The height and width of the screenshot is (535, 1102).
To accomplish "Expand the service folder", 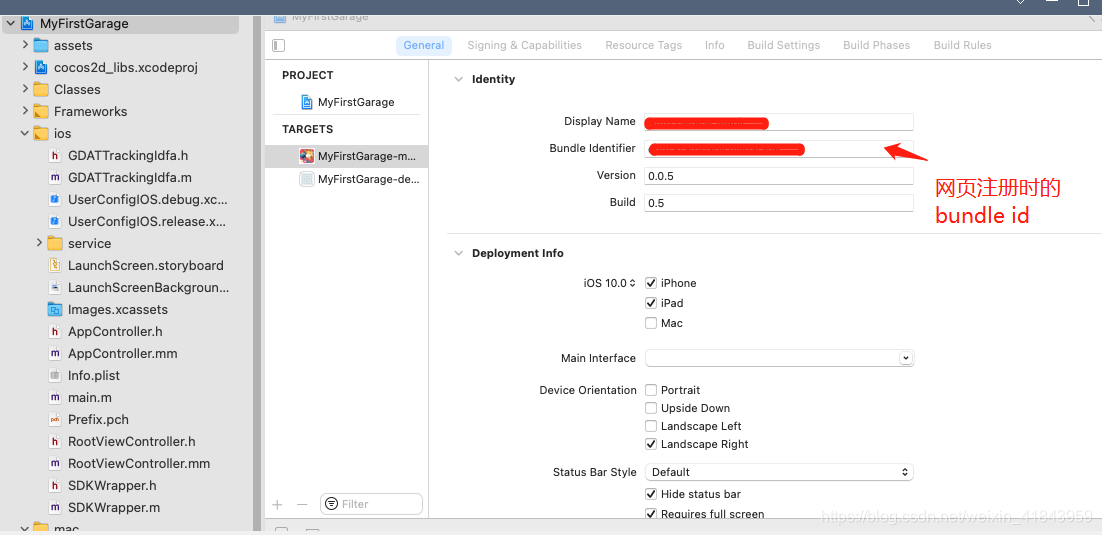I will point(39,243).
